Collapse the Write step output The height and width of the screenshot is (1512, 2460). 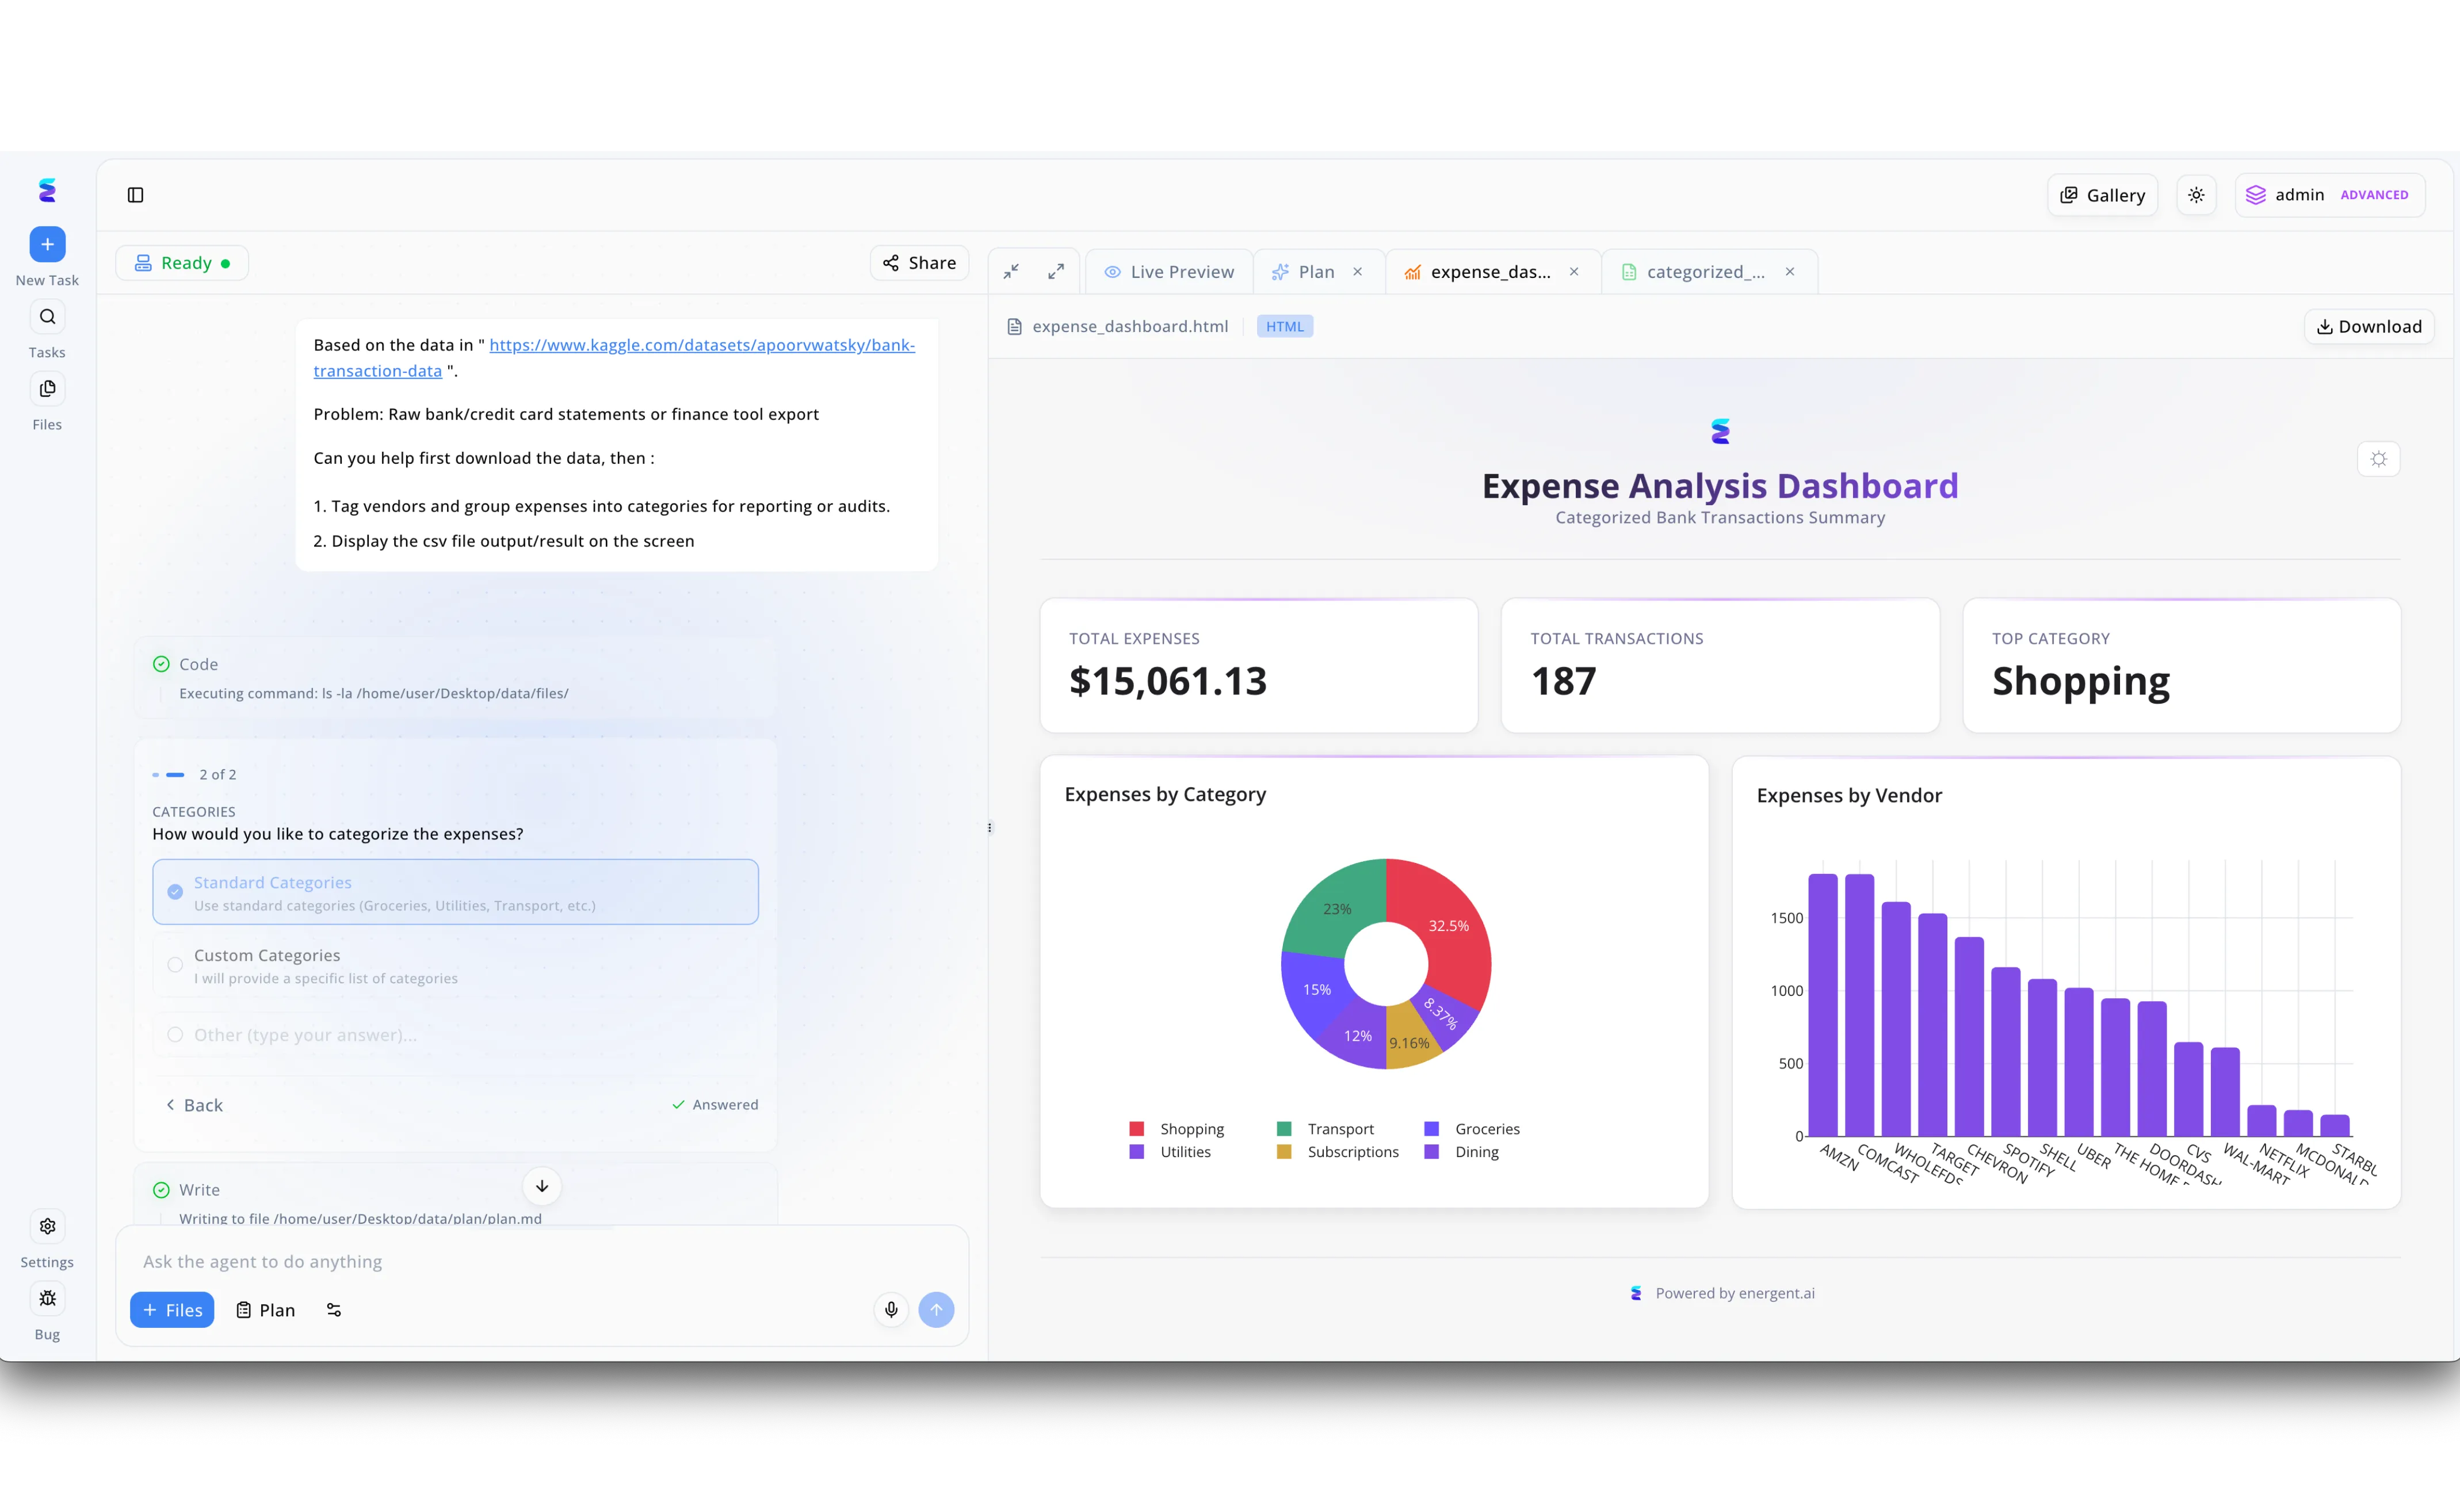pos(542,1187)
